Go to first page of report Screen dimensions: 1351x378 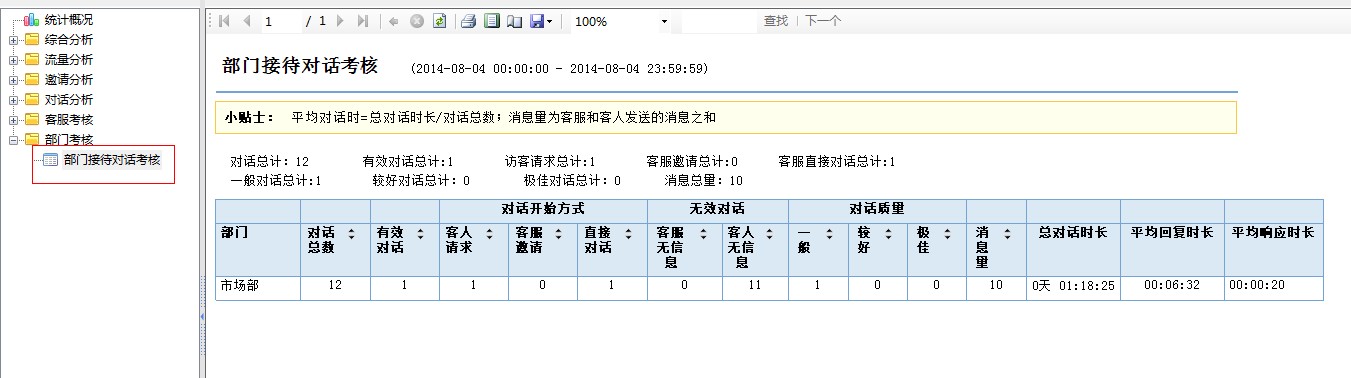click(x=224, y=21)
